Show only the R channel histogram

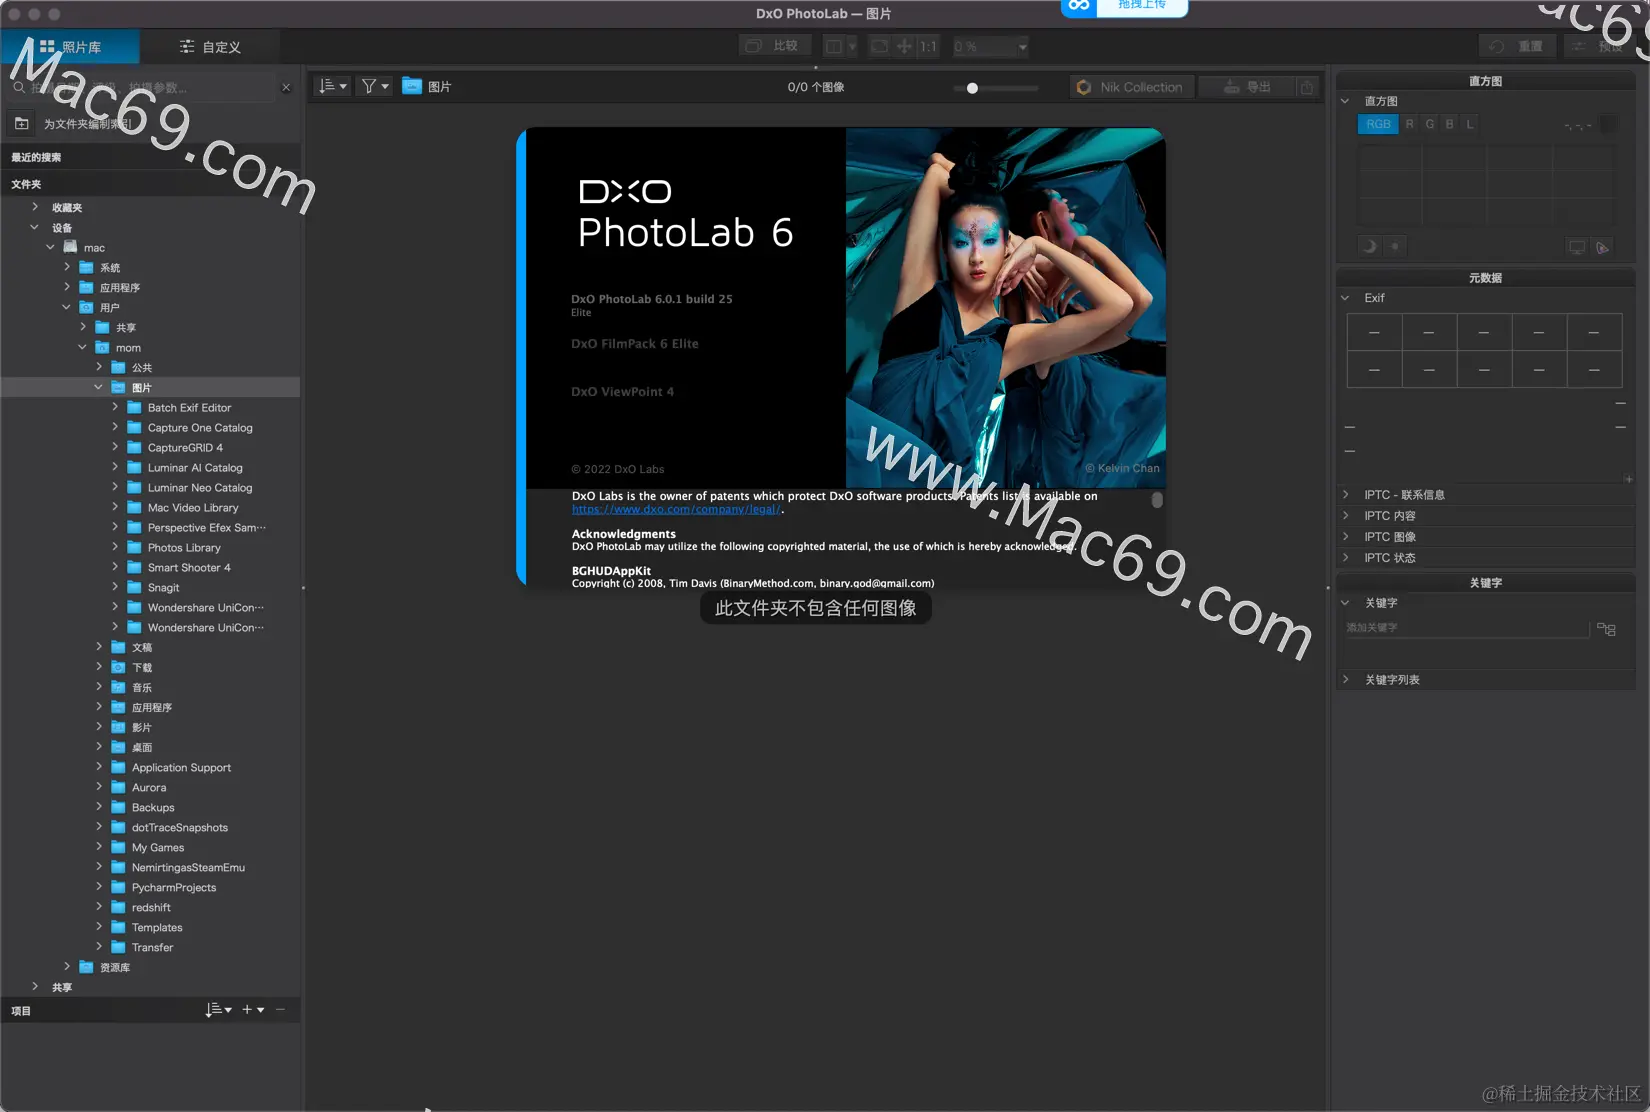1410,124
